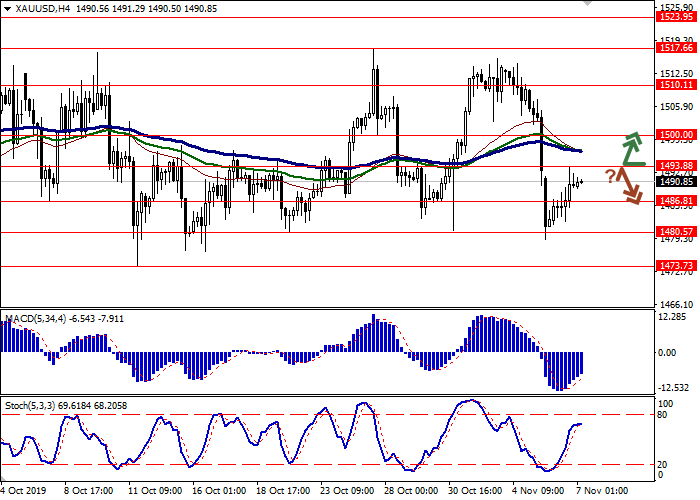
Task: Select the 1523.95 top price label
Action: pos(676,17)
